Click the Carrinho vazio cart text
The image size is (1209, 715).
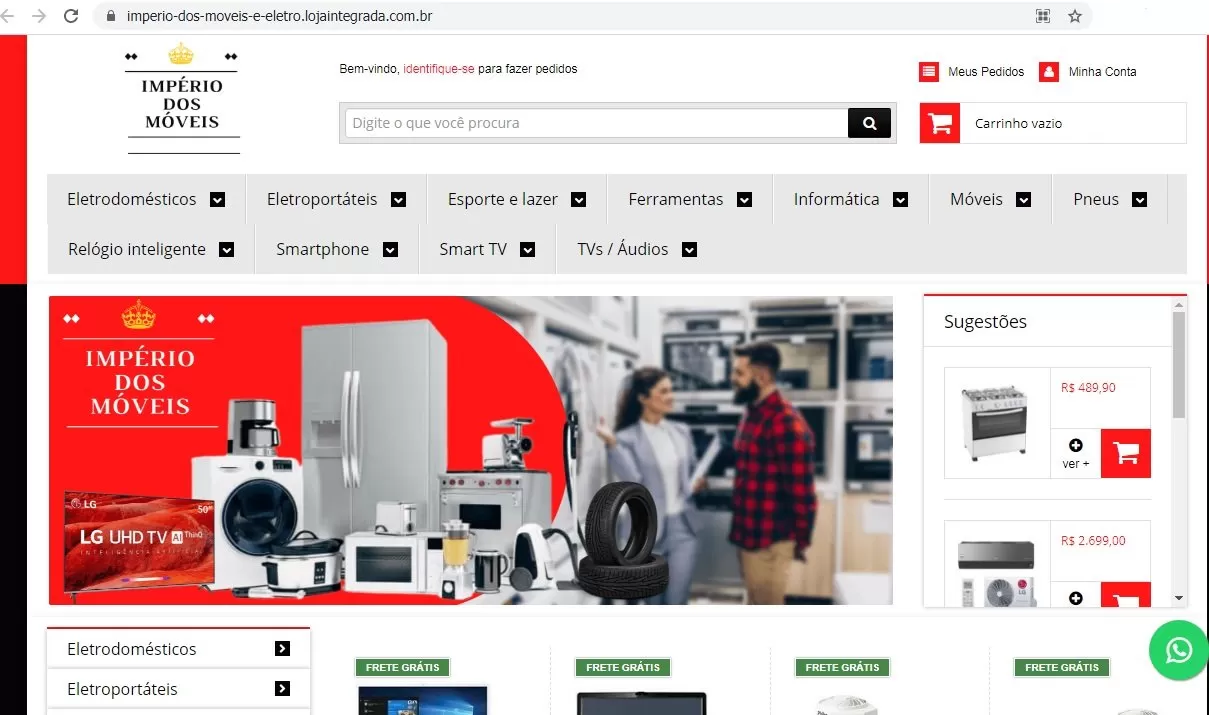click(1018, 124)
